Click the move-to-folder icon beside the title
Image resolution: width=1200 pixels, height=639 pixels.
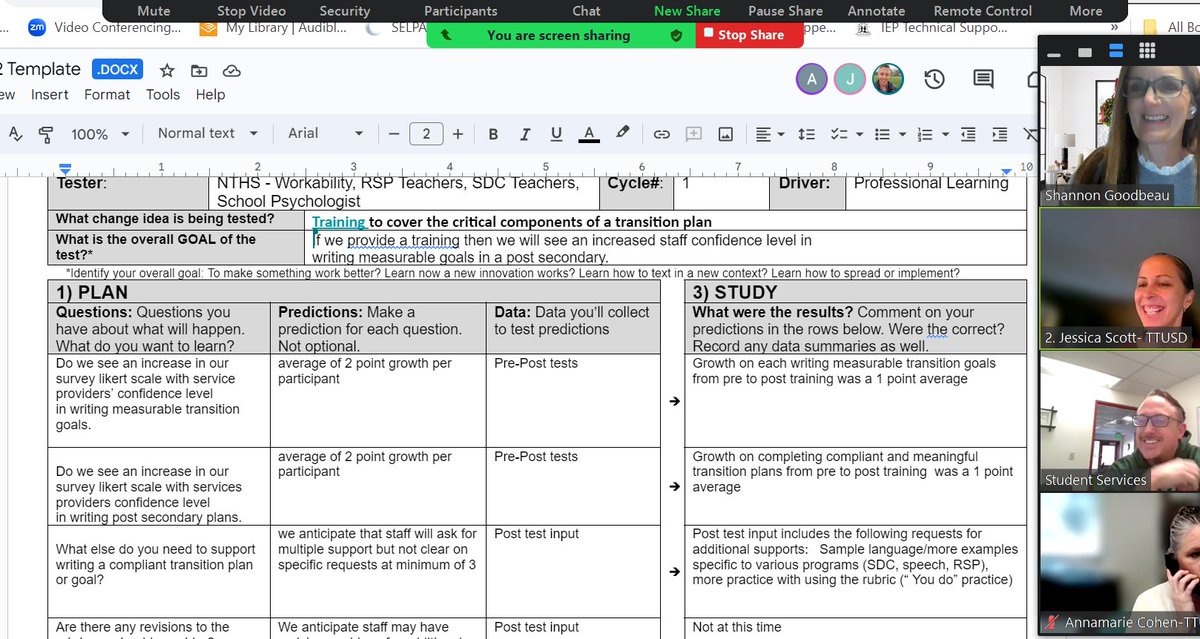click(199, 70)
